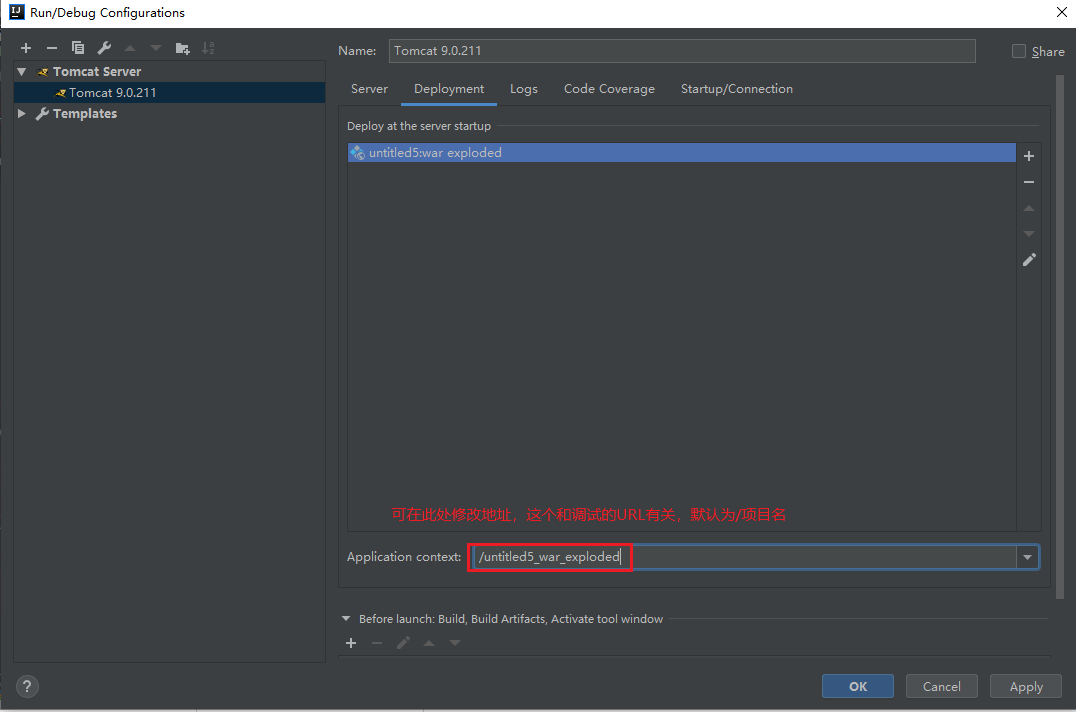This screenshot has height=712, width=1076.
Task: Select the untitled5:war exploded artifact row
Action: 681,152
